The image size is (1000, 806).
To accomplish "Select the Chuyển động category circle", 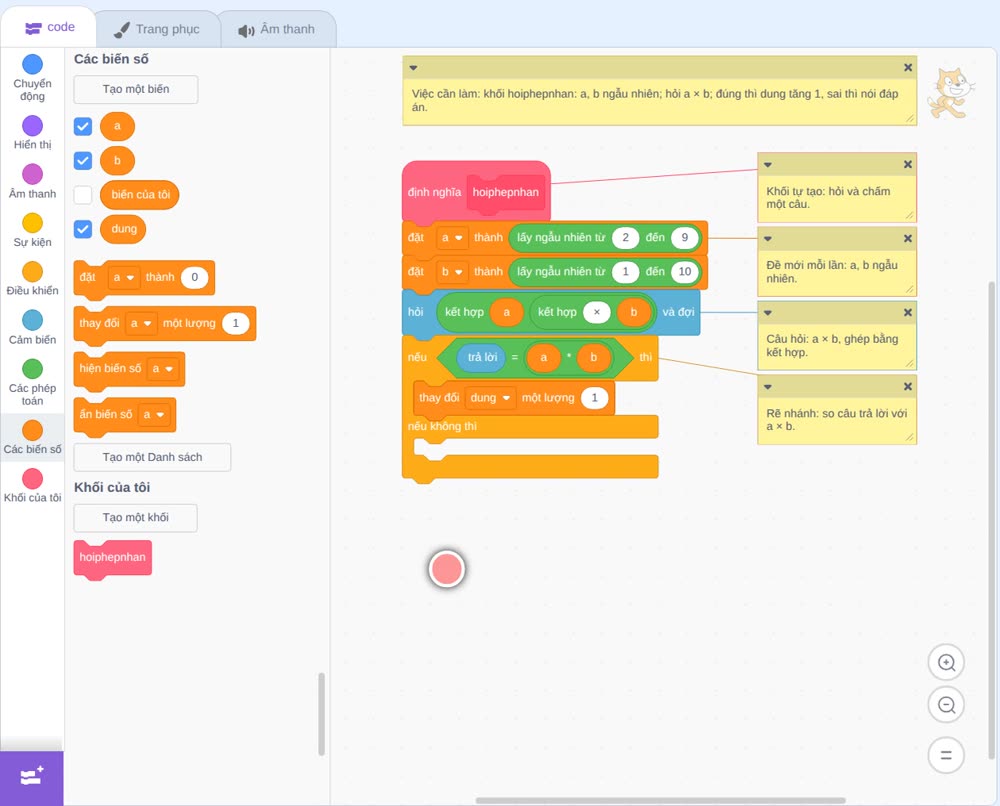I will 33,64.
